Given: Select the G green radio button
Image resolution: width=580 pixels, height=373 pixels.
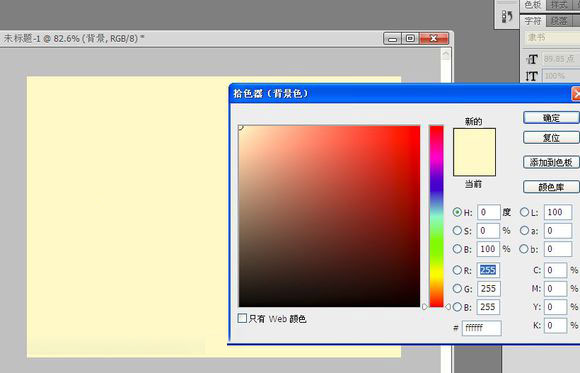Looking at the screenshot, I should (x=457, y=288).
